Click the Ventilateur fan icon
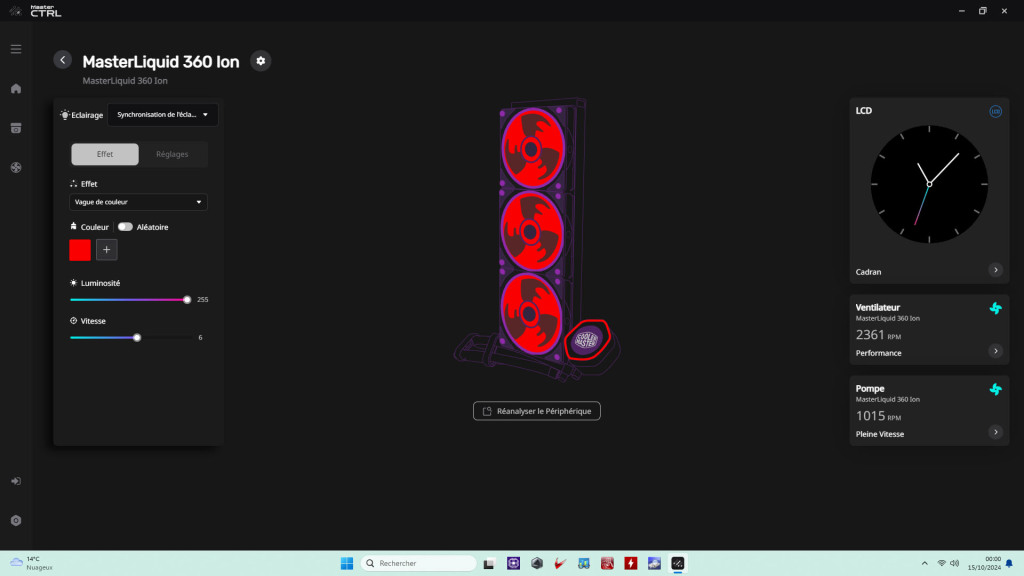Viewport: 1024px width, 576px height. pos(995,308)
